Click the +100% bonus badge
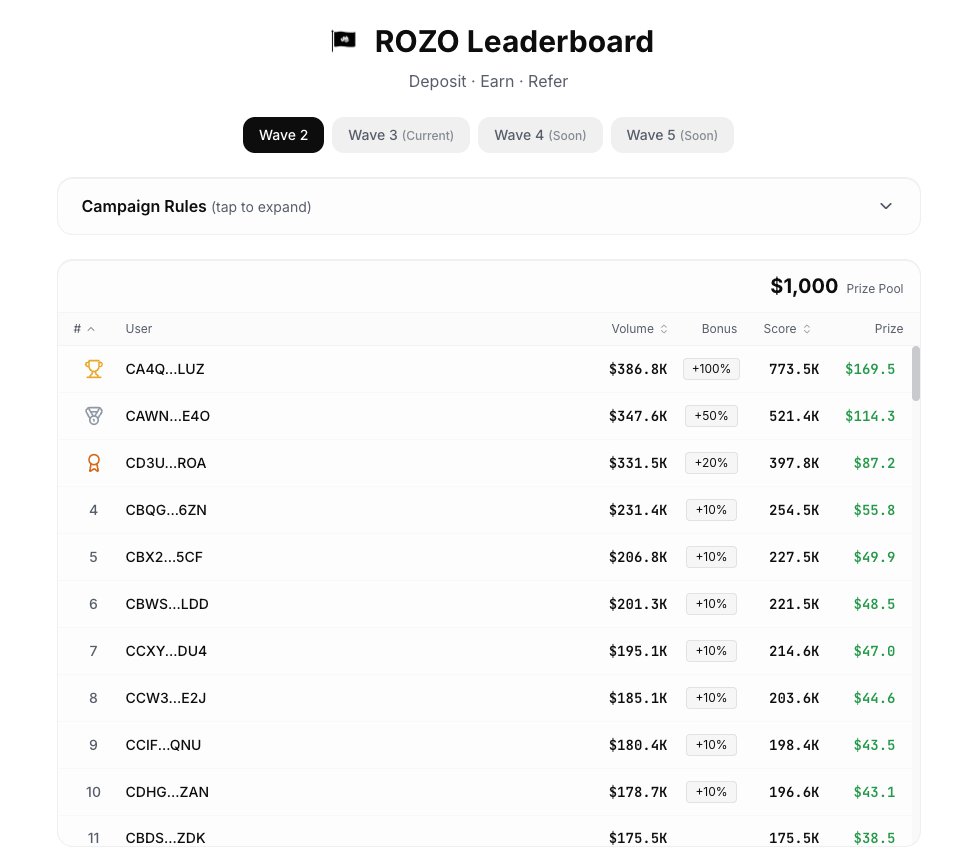 [711, 369]
